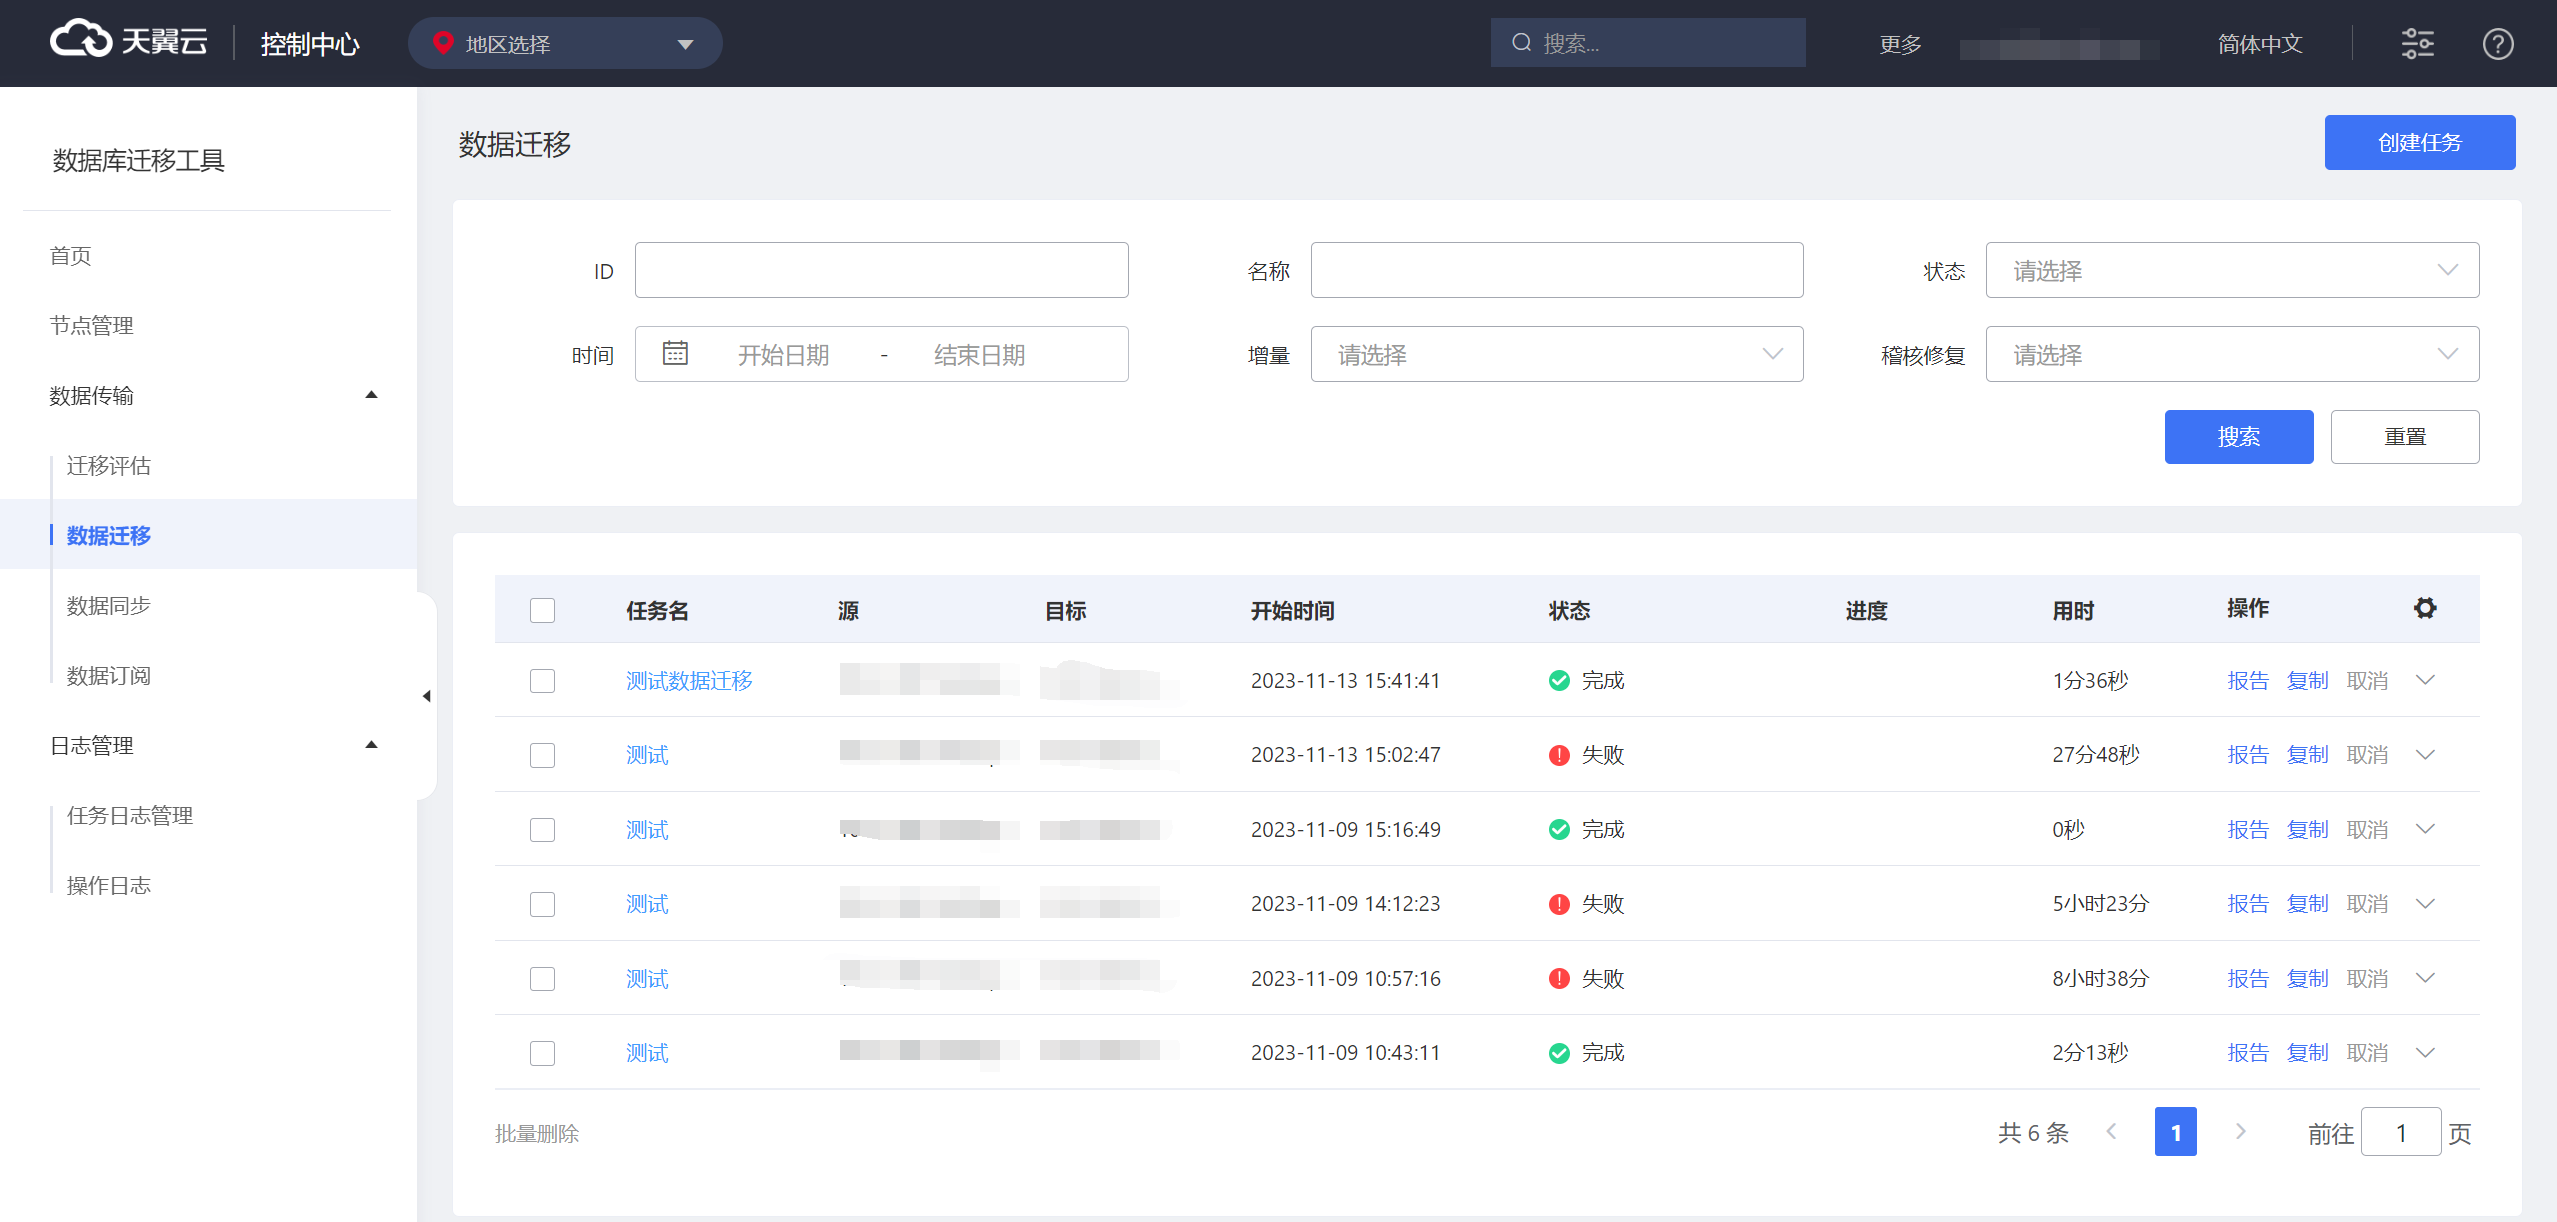The height and width of the screenshot is (1222, 2557).
Task: Open 任务日志管理 in the sidebar
Action: (x=130, y=816)
